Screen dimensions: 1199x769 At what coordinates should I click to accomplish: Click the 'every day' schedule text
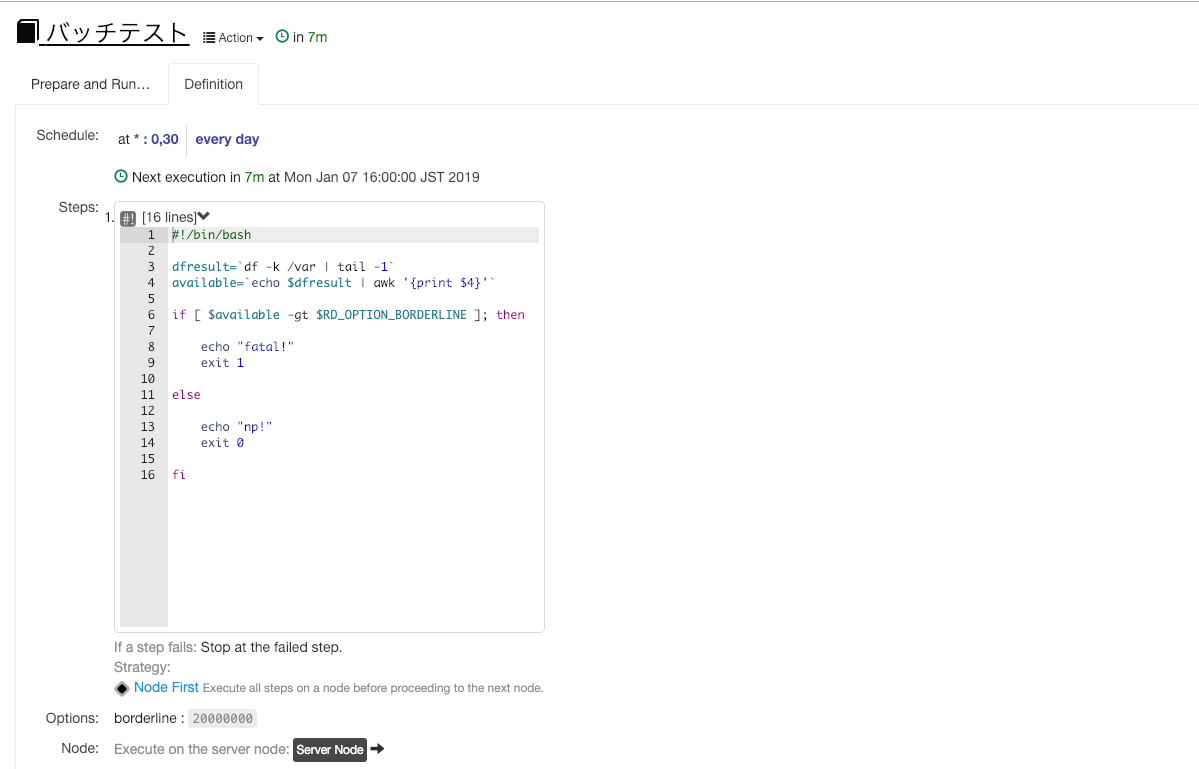[227, 139]
